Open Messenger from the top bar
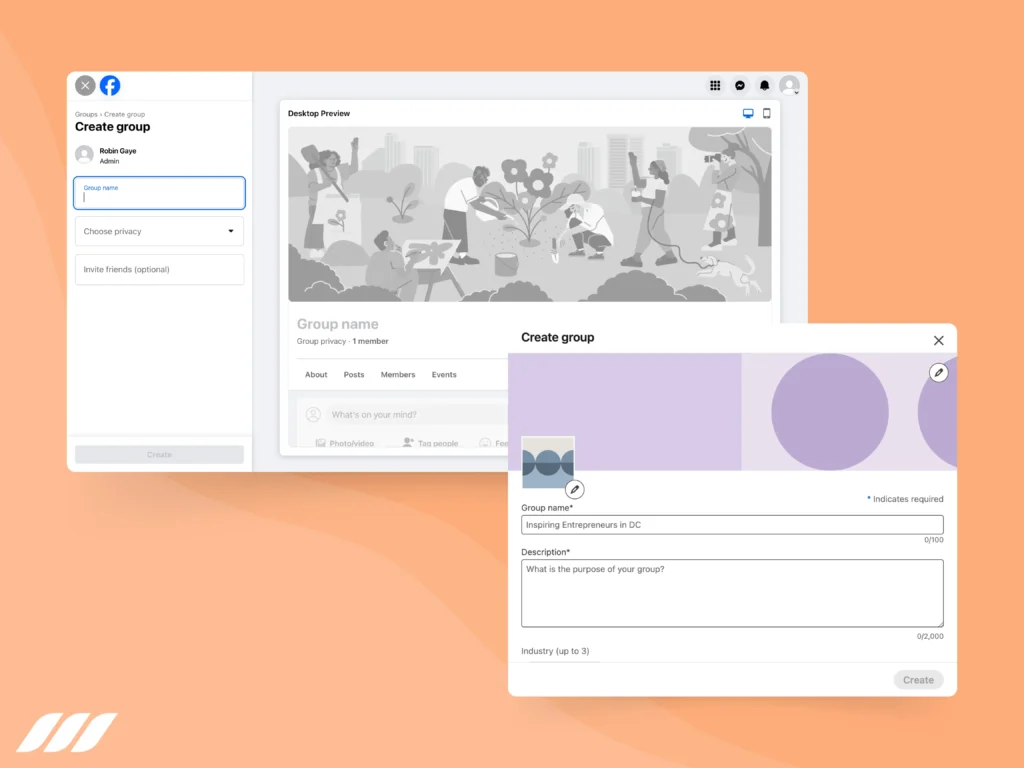Image resolution: width=1024 pixels, height=768 pixels. [x=739, y=85]
